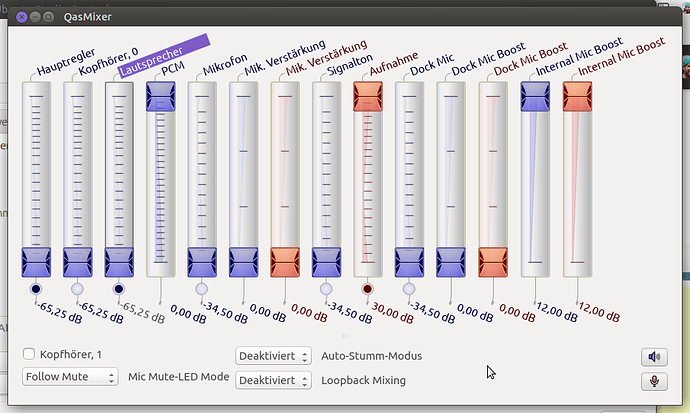Image resolution: width=690 pixels, height=413 pixels.
Task: Click the Hauptregler slider handle
Action: [x=36, y=262]
